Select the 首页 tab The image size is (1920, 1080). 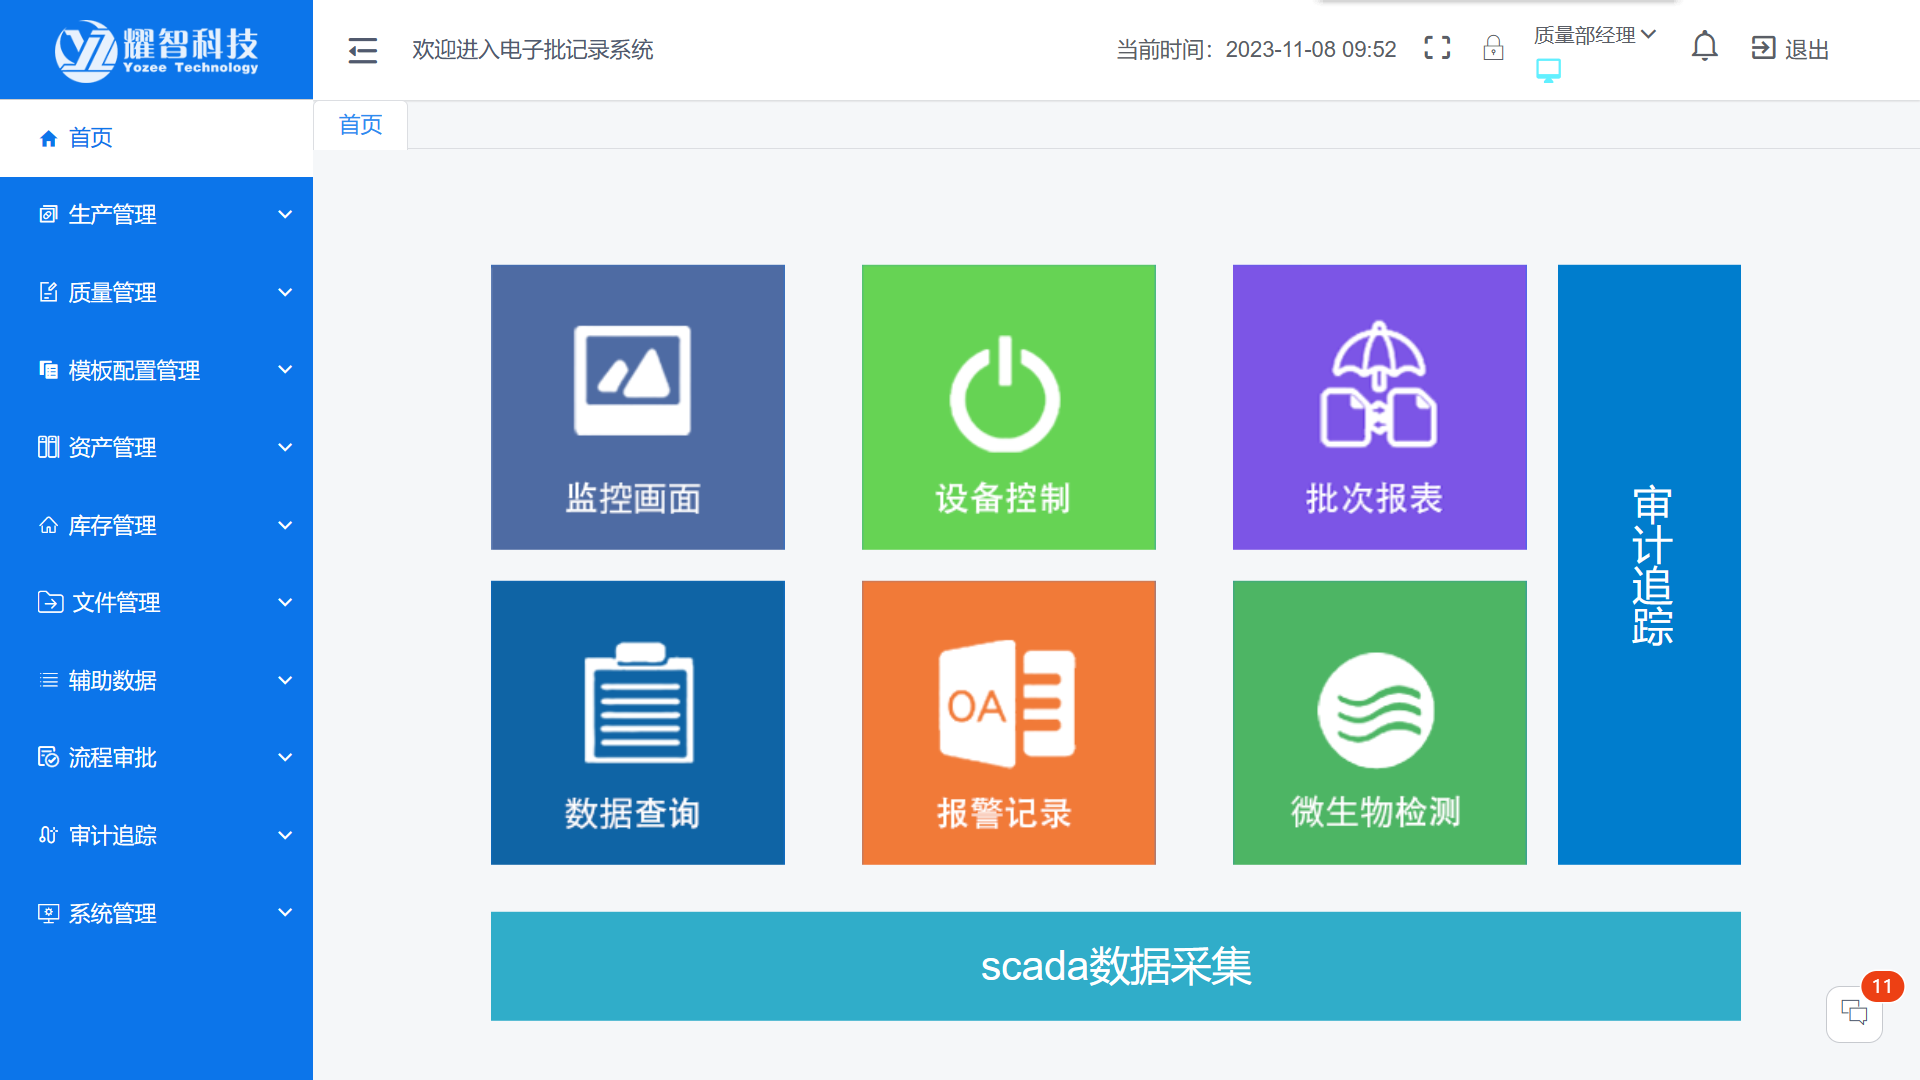[360, 124]
